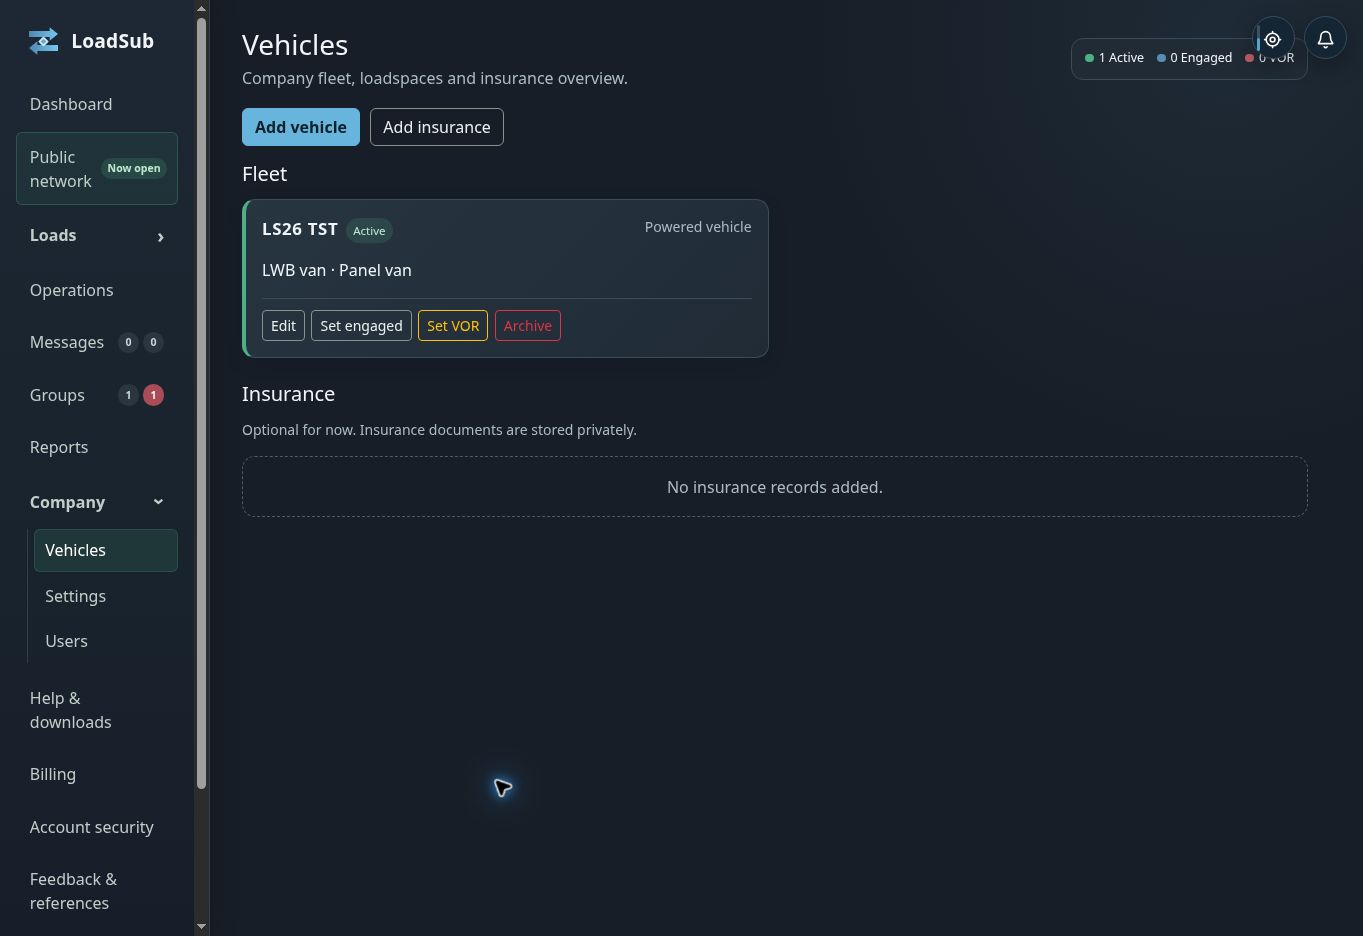Click "LWB van · Panel van" text

pos(337,270)
